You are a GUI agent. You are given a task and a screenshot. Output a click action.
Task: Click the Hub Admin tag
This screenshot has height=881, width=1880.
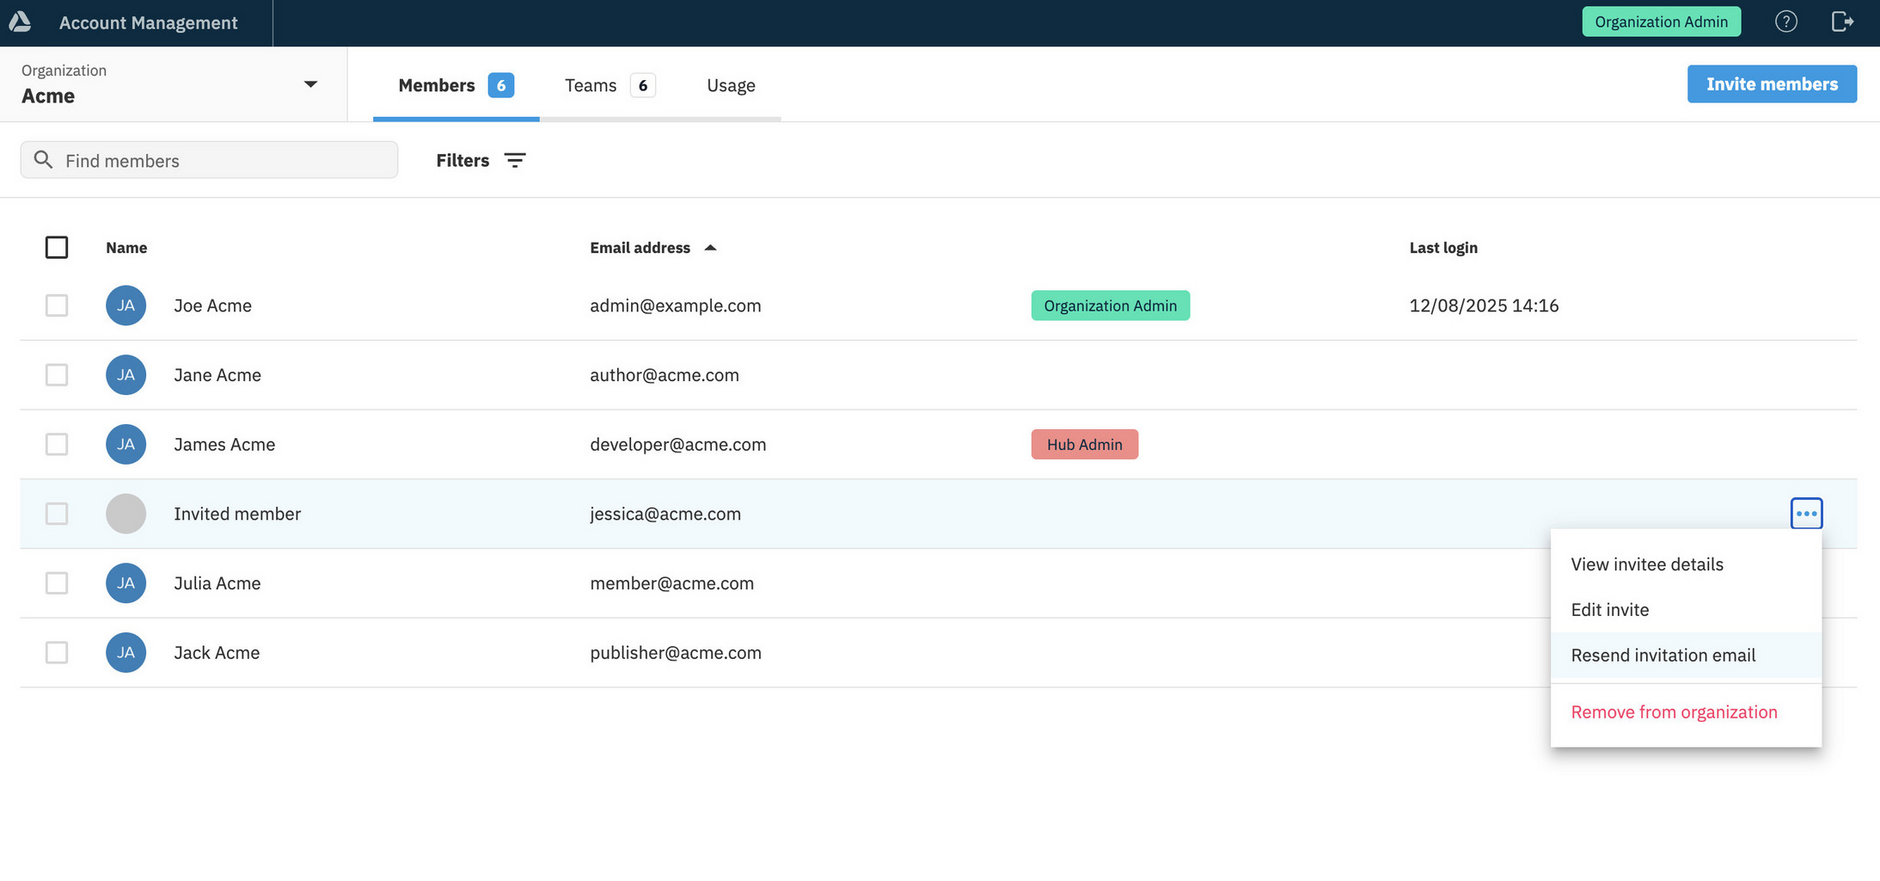click(x=1084, y=444)
